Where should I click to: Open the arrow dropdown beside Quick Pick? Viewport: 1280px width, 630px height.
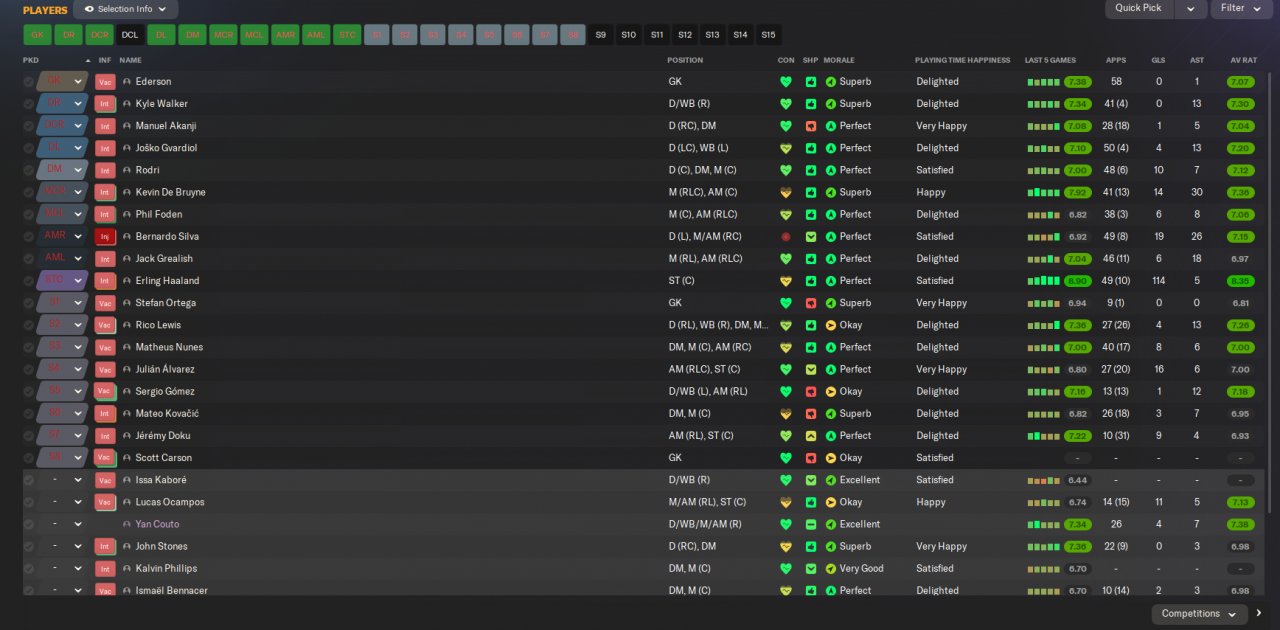point(1190,9)
